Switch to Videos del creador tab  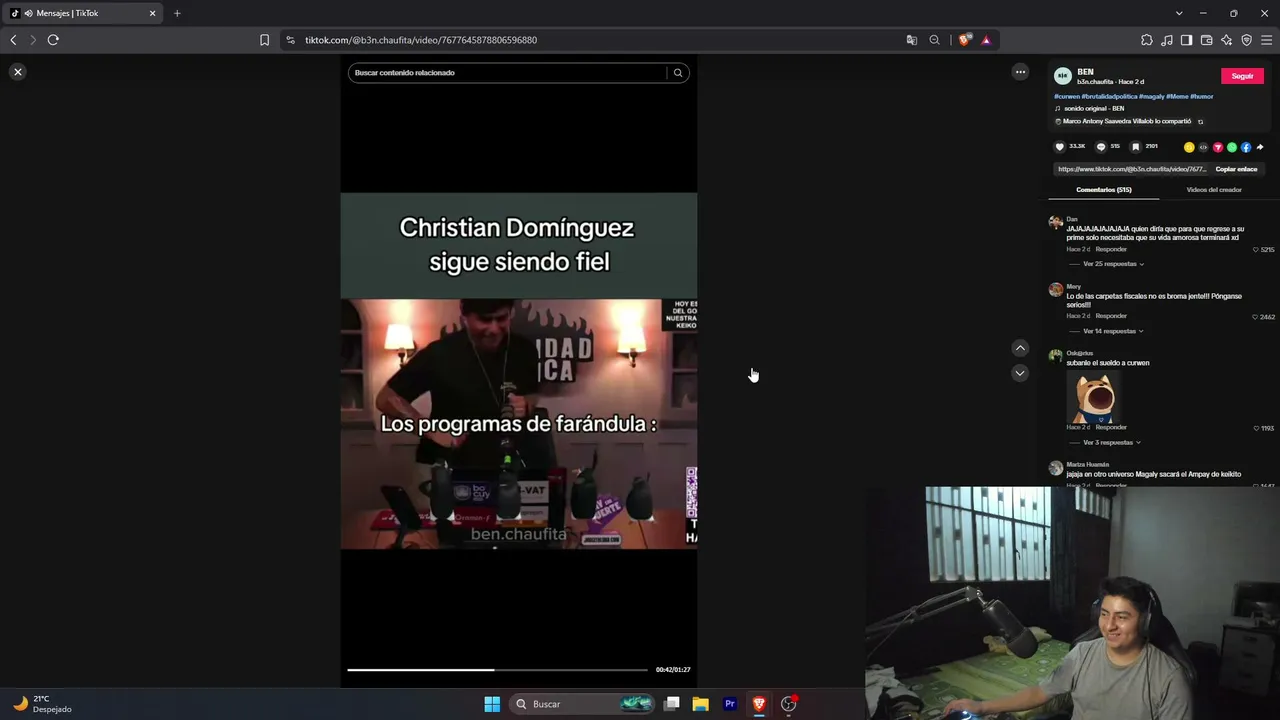point(1214,190)
